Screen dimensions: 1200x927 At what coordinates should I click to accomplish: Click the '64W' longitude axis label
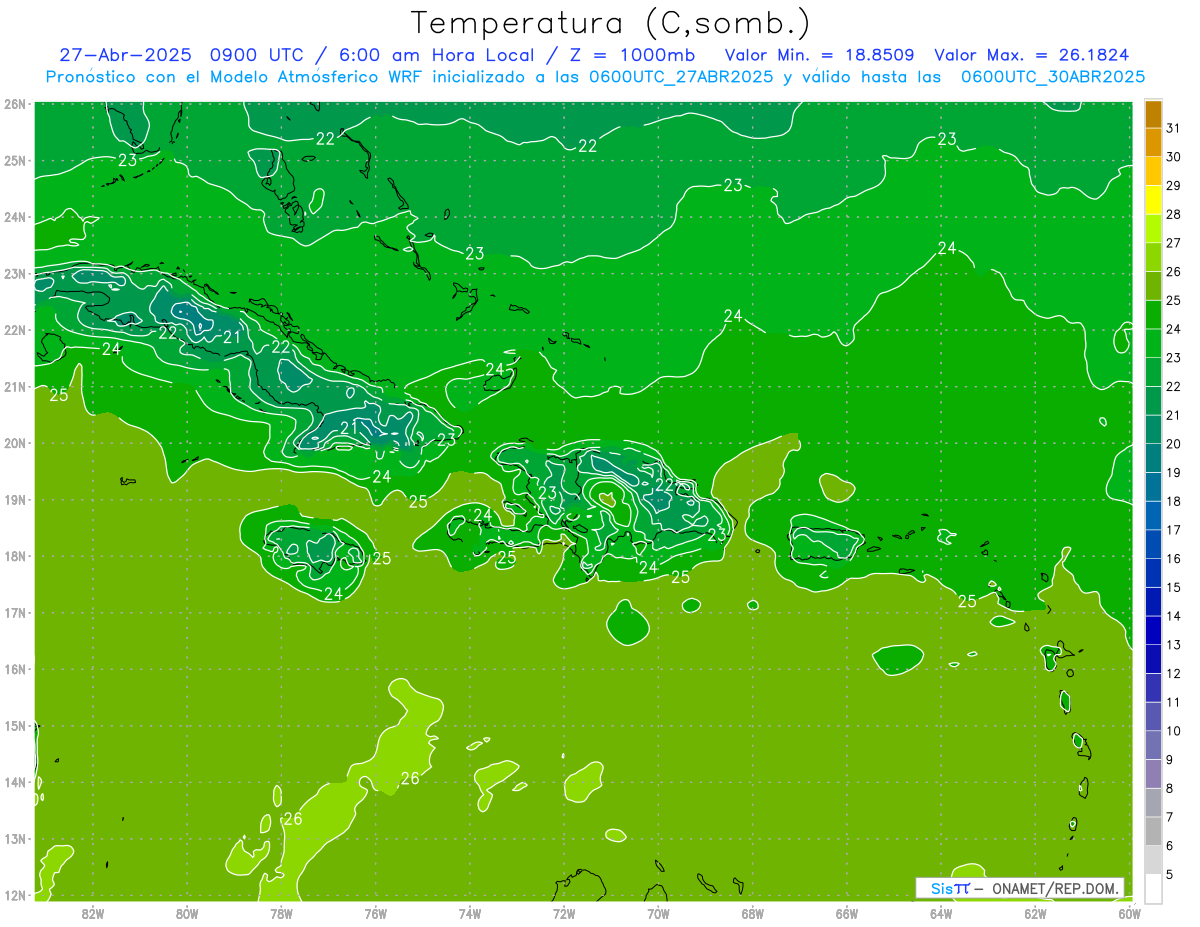pos(941,913)
